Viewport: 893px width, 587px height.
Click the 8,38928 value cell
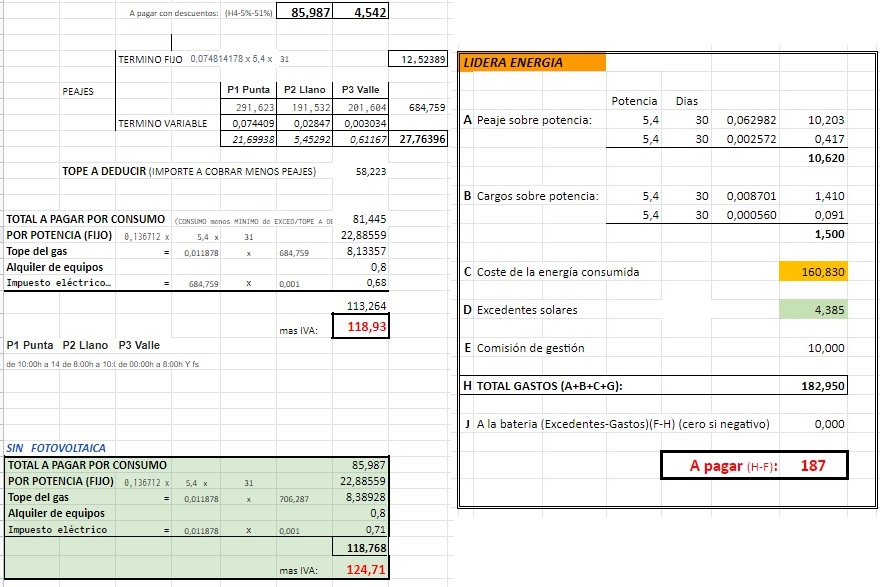pyautogui.click(x=361, y=497)
